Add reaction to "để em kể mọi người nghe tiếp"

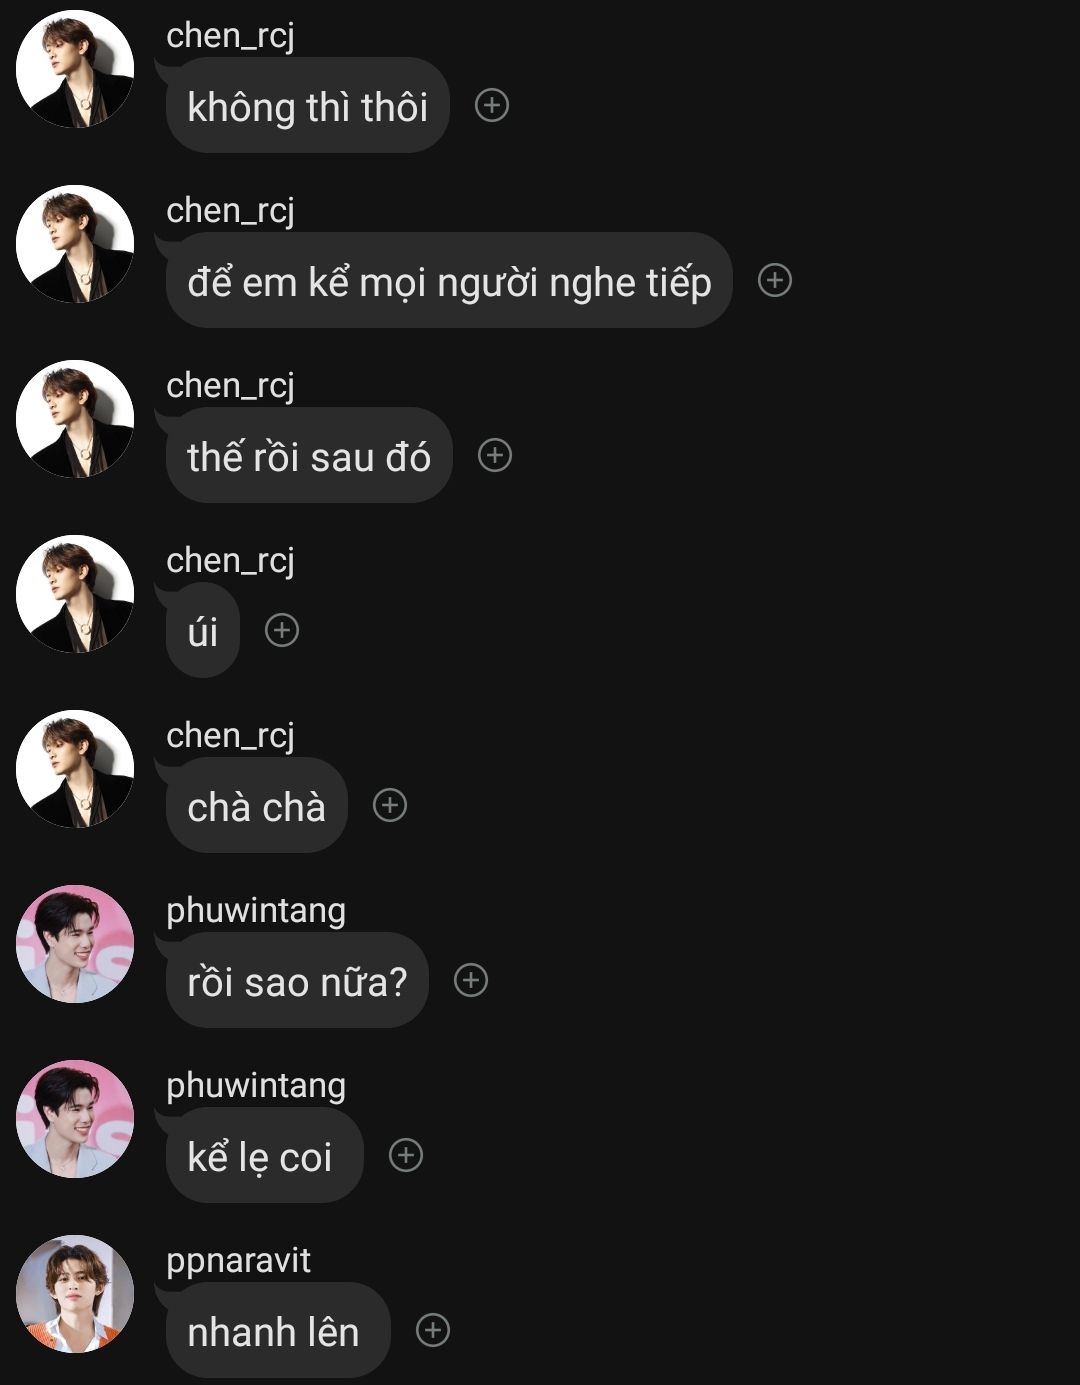click(775, 280)
